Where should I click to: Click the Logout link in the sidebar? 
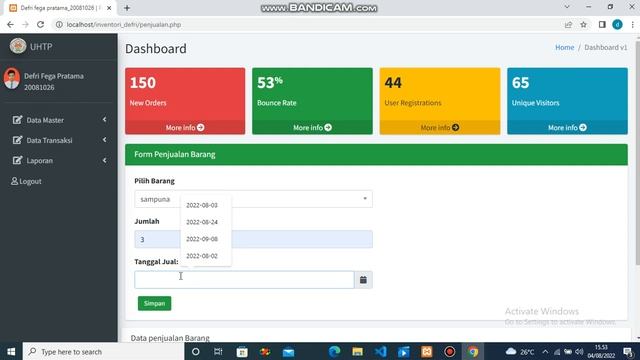click(27, 181)
